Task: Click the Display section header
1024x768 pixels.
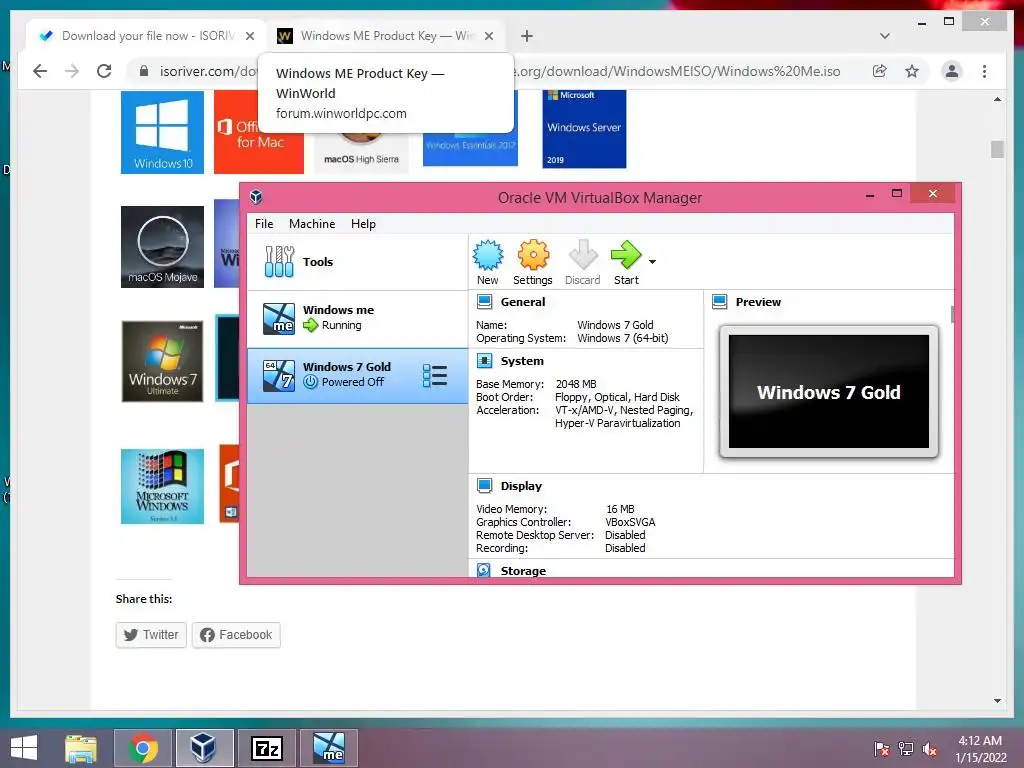Action: coord(521,486)
